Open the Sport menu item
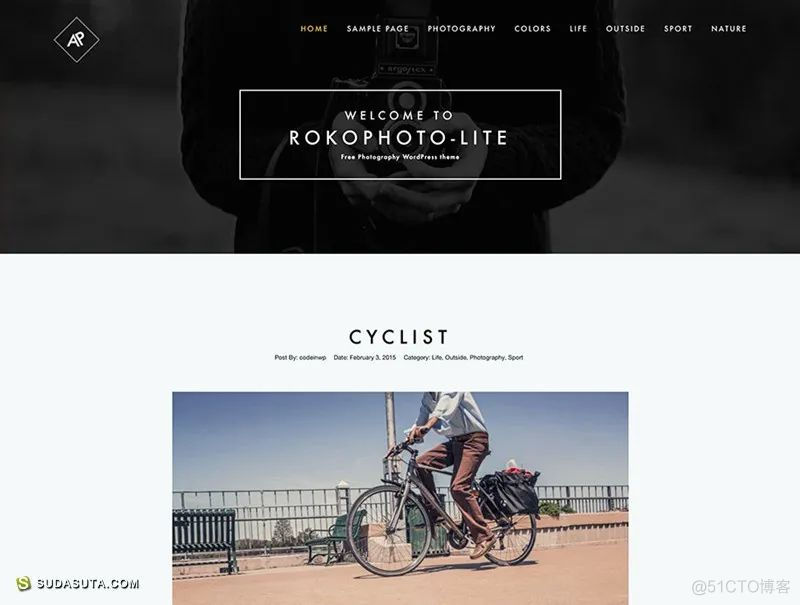Image resolution: width=800 pixels, height=605 pixels. 678,29
